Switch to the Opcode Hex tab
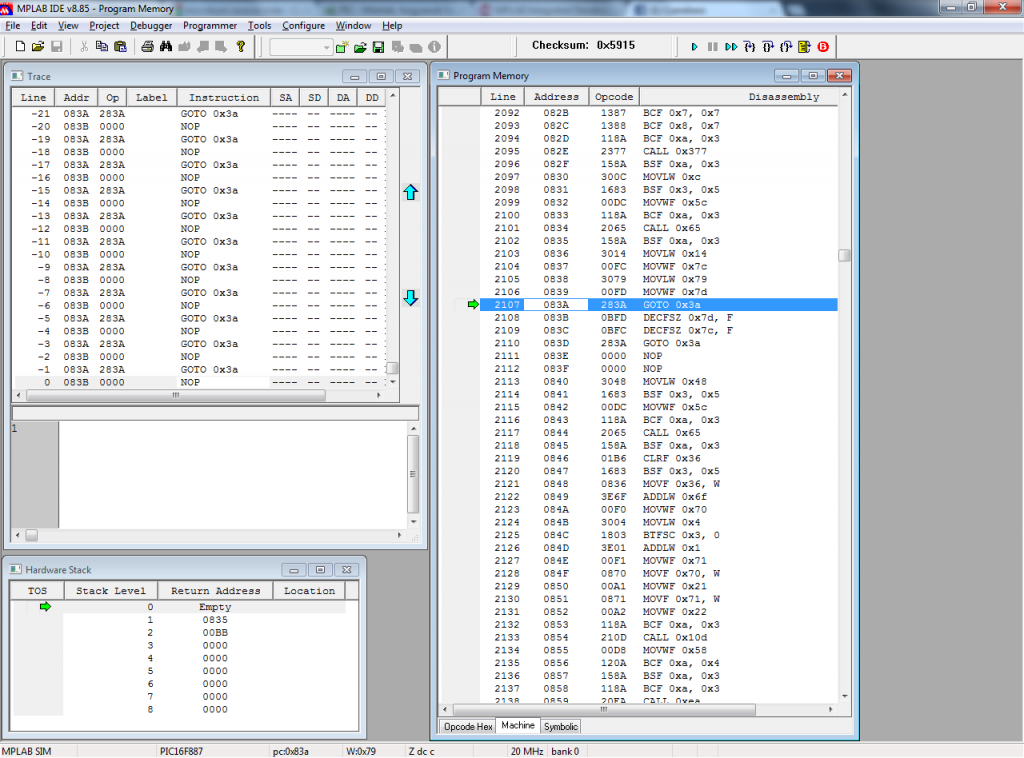Image resolution: width=1024 pixels, height=758 pixels. [x=468, y=727]
